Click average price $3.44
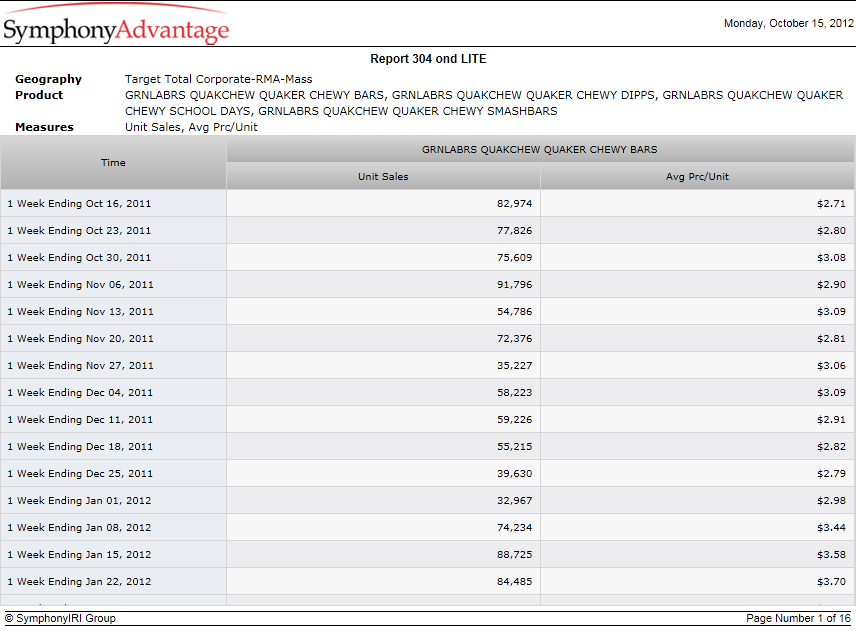The image size is (856, 631). coord(831,528)
